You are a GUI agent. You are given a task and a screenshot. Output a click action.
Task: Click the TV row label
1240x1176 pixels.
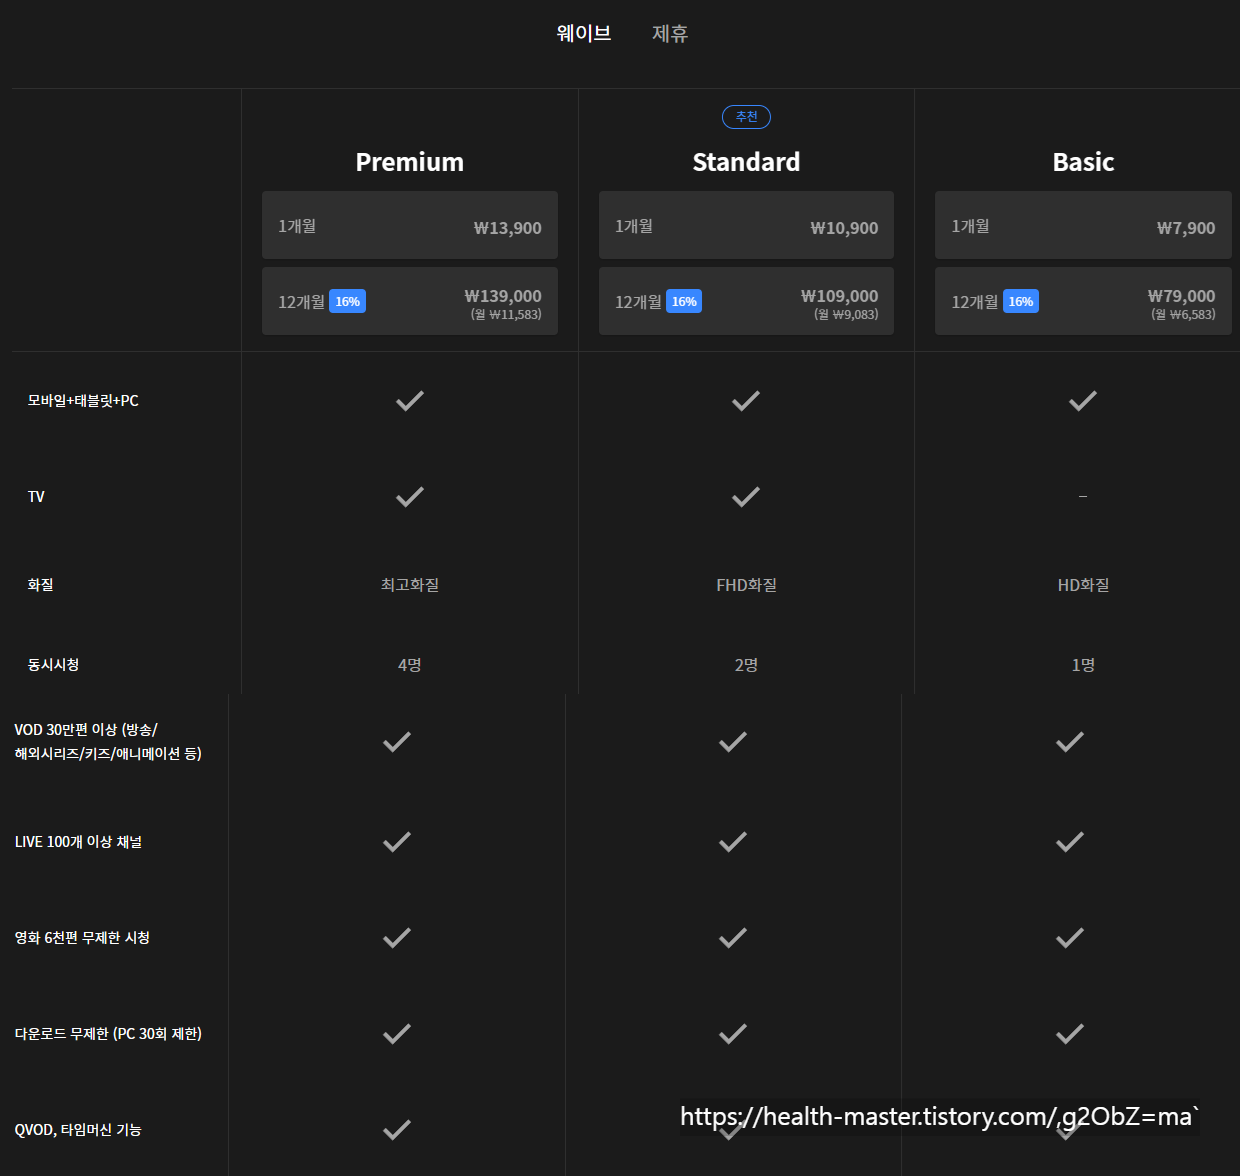coord(36,497)
